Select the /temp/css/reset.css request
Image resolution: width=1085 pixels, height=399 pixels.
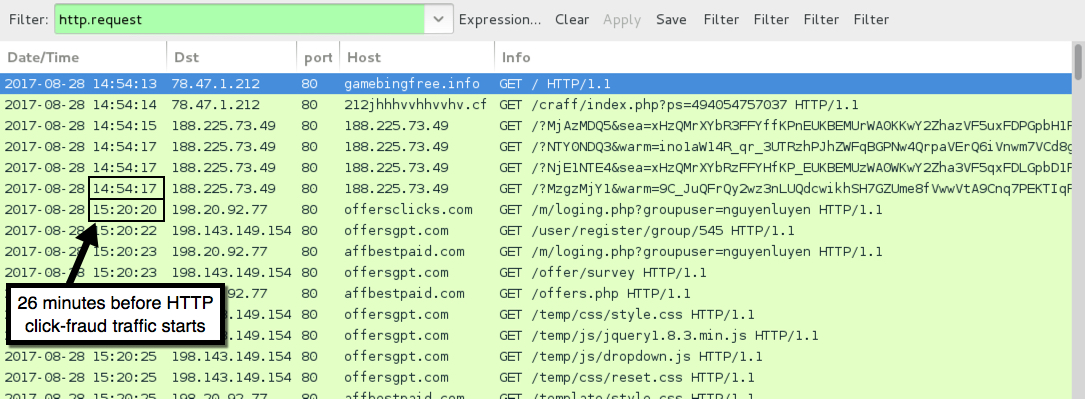(626, 378)
